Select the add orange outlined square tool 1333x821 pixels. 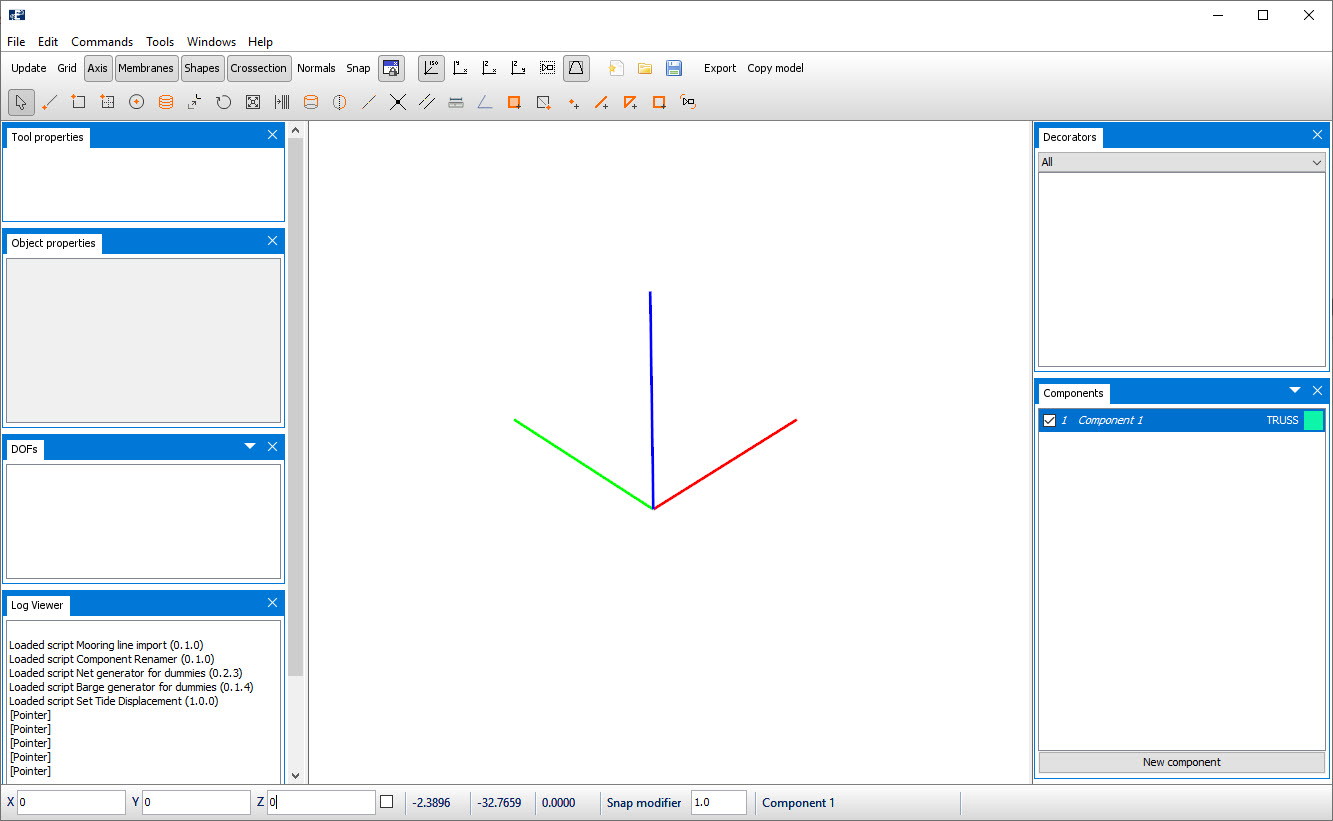(x=660, y=102)
